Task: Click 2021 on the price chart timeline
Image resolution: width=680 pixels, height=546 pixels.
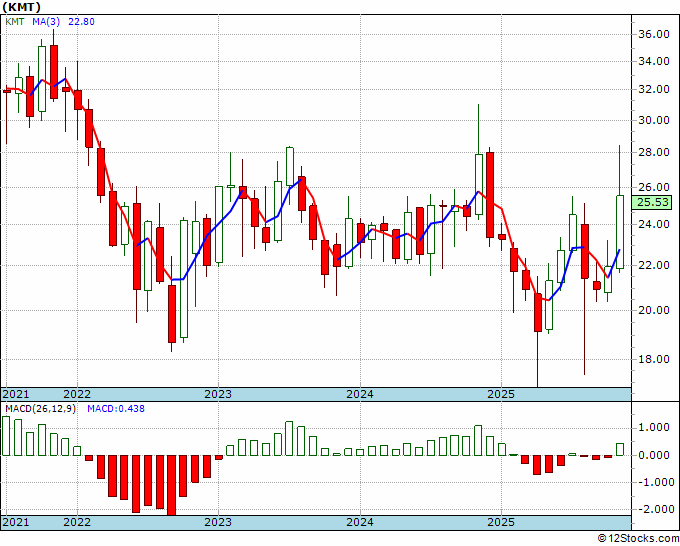Action: pyautogui.click(x=16, y=394)
